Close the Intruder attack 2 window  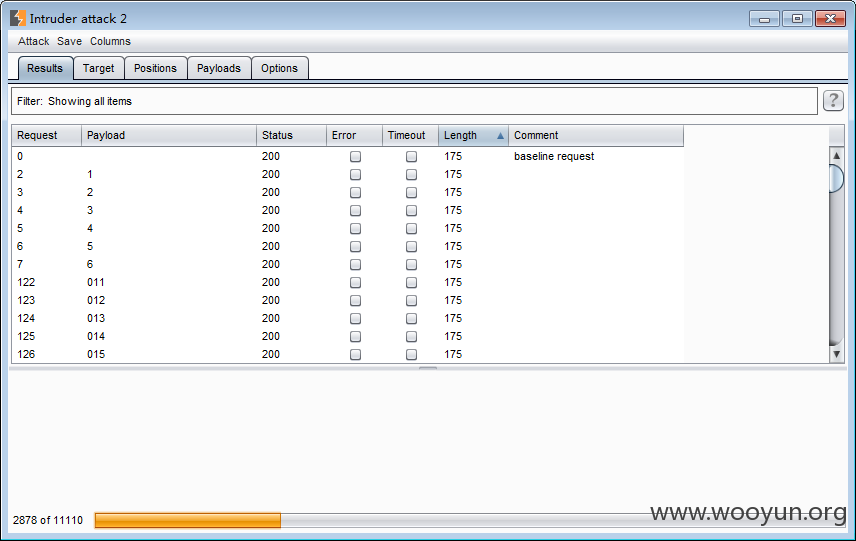pos(830,19)
